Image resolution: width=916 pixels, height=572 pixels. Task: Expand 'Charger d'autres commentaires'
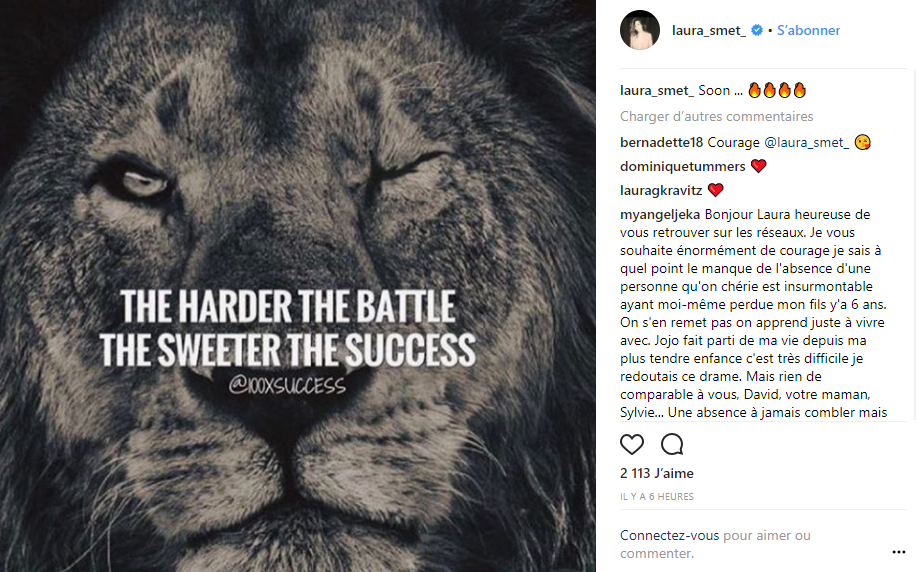tap(716, 116)
